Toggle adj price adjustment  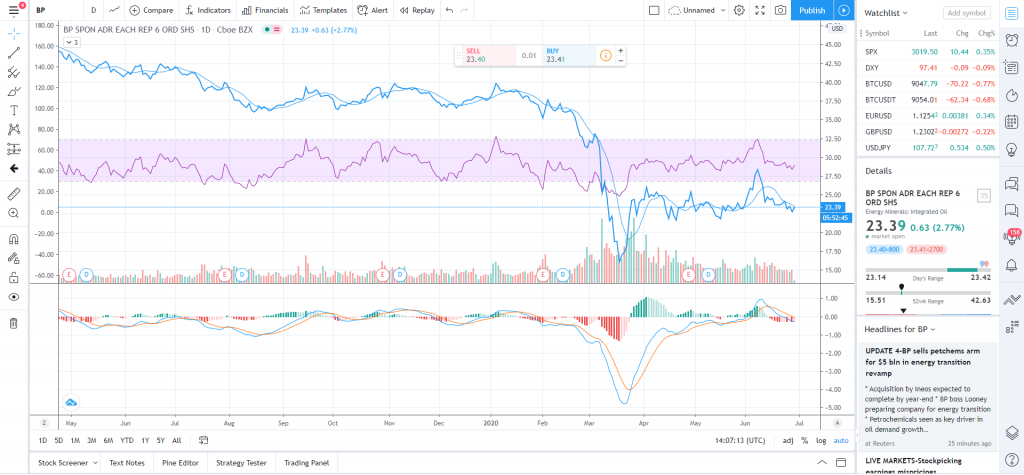(788, 440)
